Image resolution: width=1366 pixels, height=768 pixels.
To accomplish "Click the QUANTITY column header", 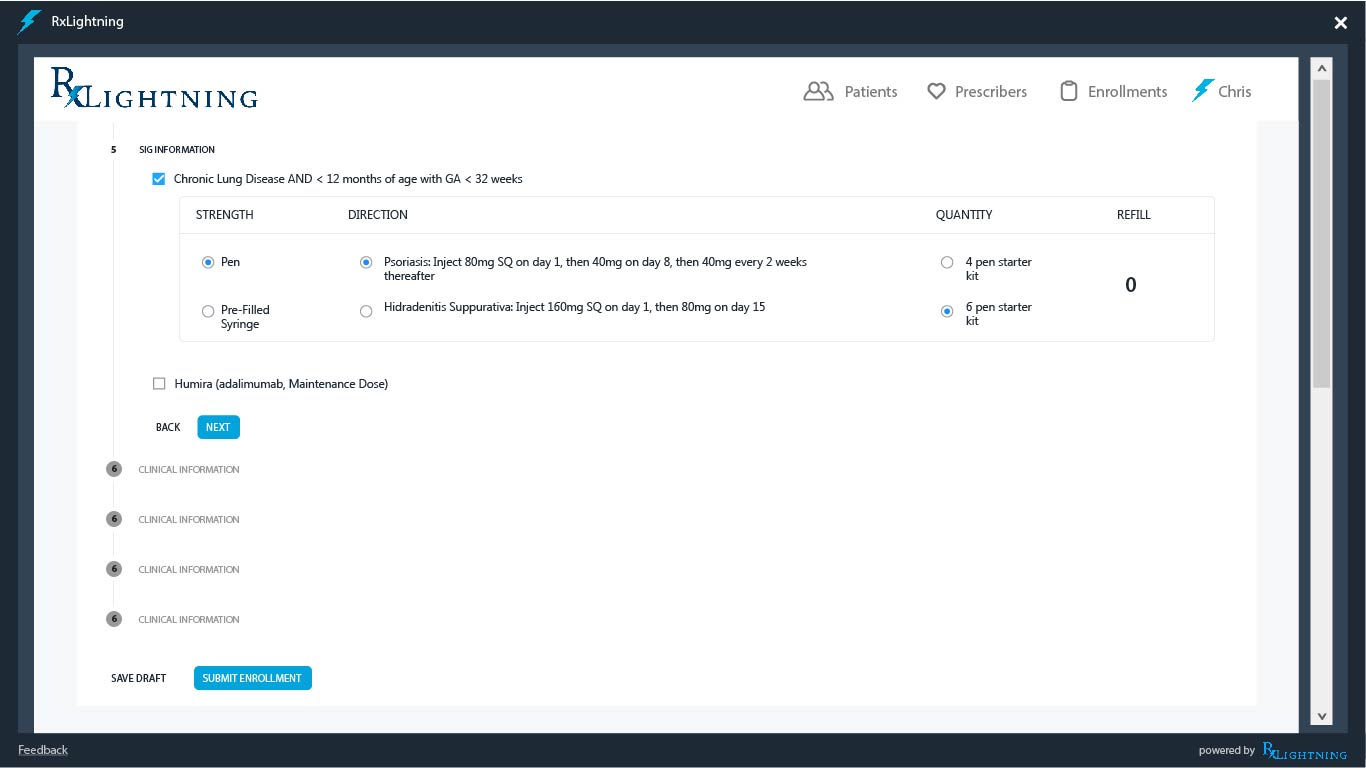I will click(964, 215).
